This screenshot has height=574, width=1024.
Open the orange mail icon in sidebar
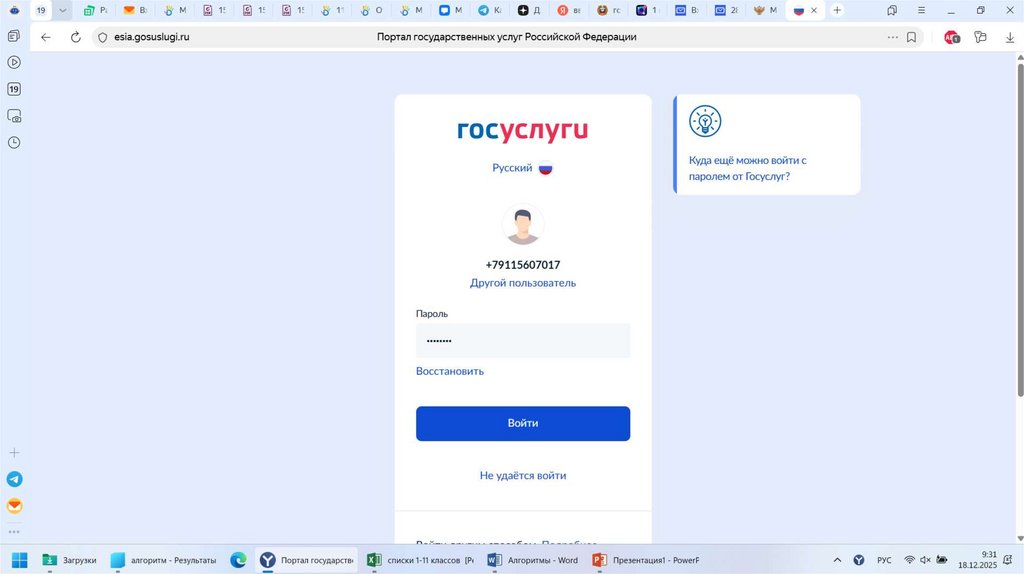[14, 506]
